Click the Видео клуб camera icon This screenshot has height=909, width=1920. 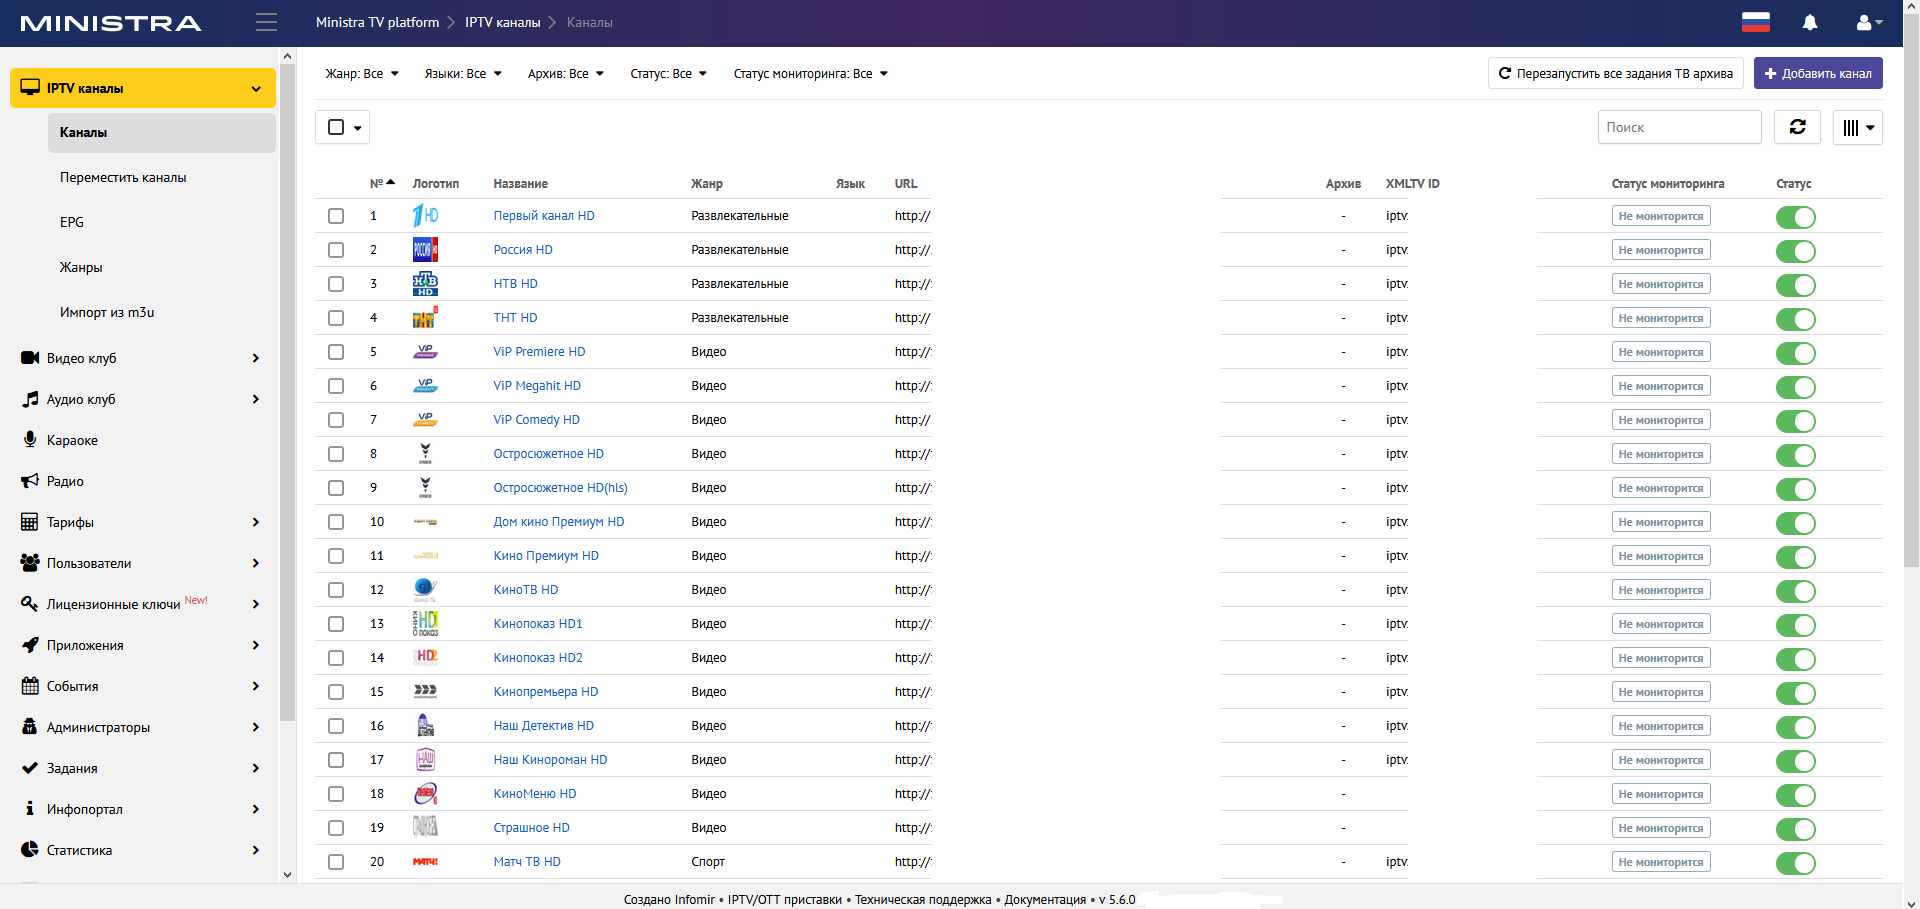[30, 358]
